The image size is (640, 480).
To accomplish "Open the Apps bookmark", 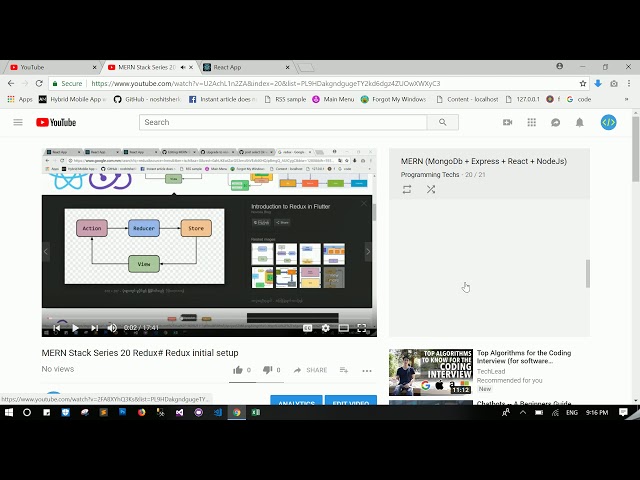I will [20, 99].
